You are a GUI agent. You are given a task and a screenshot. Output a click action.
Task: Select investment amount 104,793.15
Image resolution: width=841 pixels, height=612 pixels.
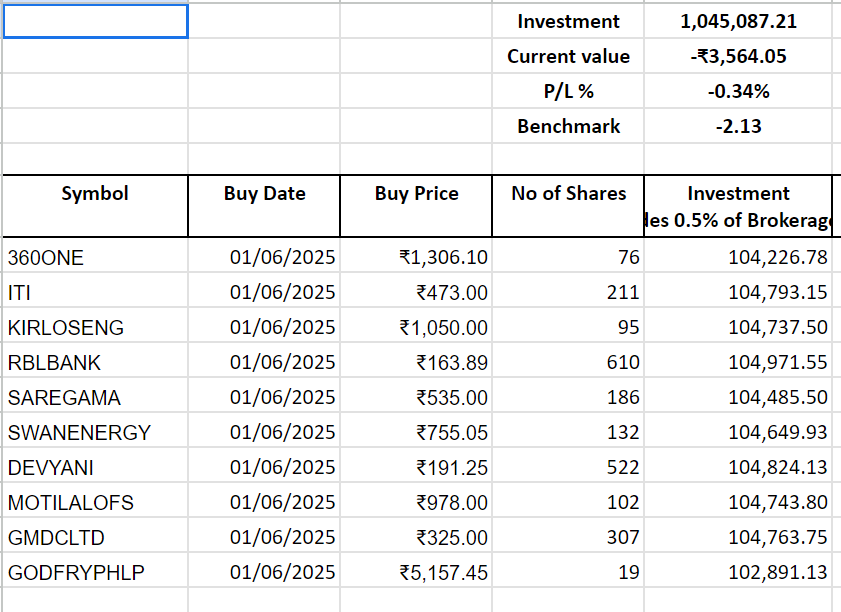[738, 292]
